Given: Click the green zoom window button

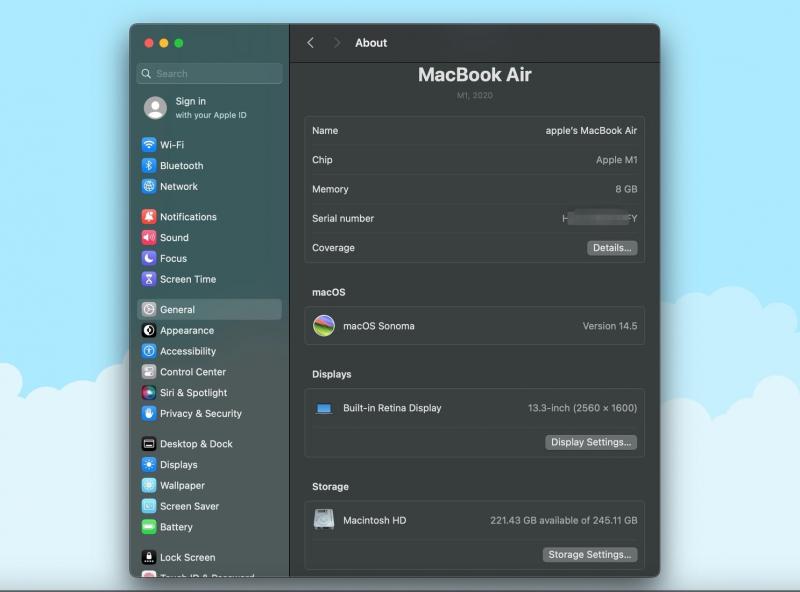Looking at the screenshot, I should click(x=179, y=43).
